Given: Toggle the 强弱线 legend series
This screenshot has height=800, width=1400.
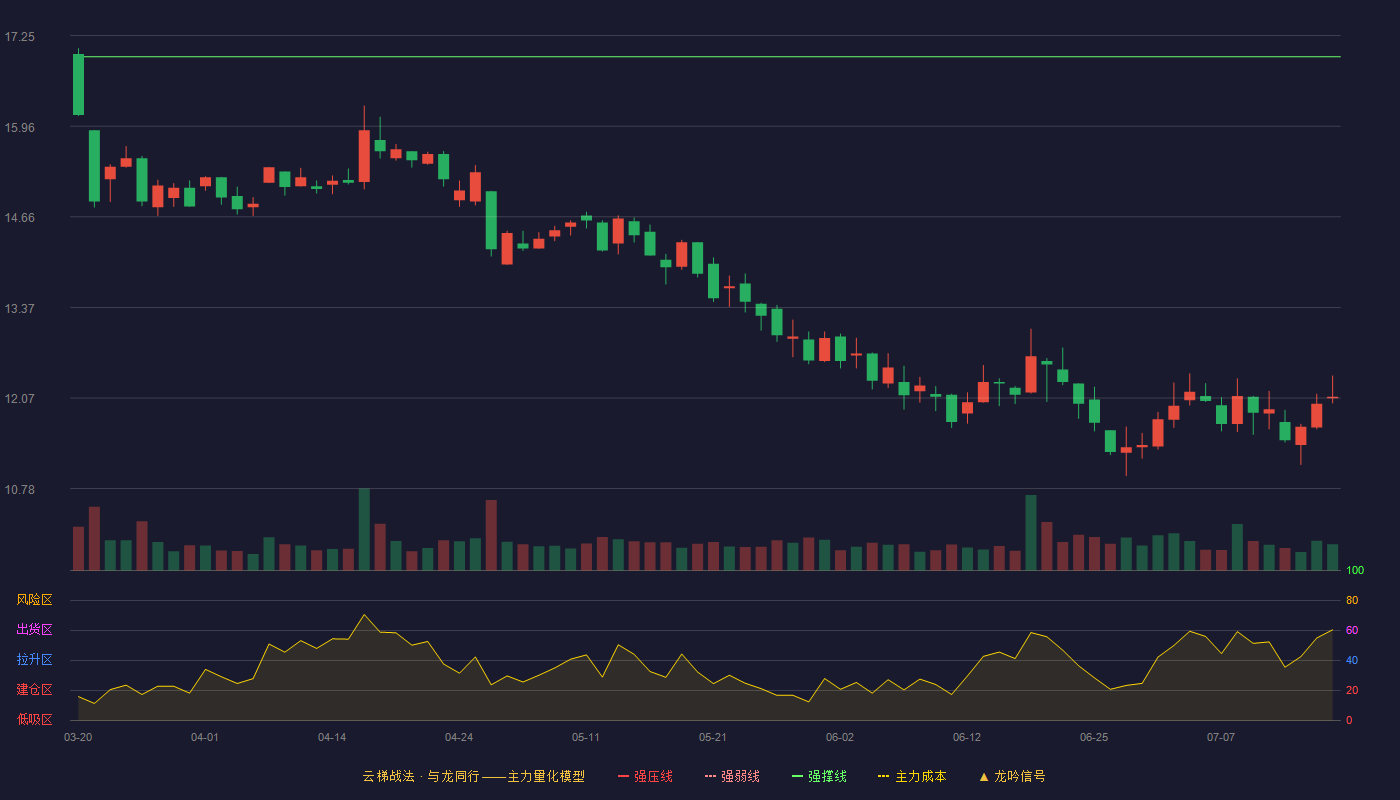Looking at the screenshot, I should coord(732,776).
